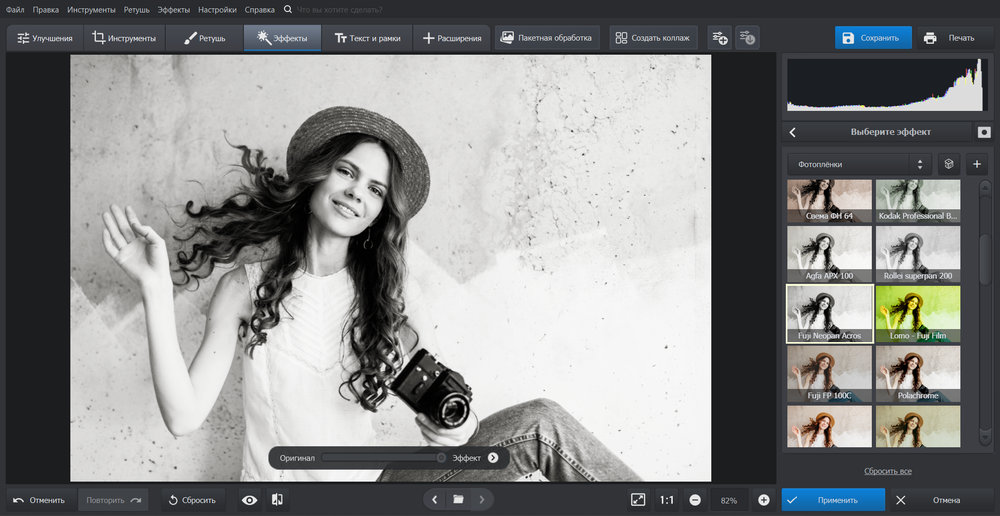
Task: Open Пакетная обработка
Action: coord(547,38)
